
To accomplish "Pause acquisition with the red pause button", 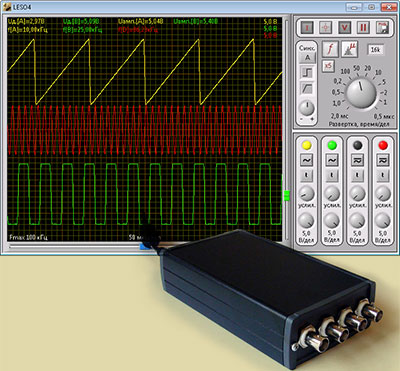I will [363, 27].
